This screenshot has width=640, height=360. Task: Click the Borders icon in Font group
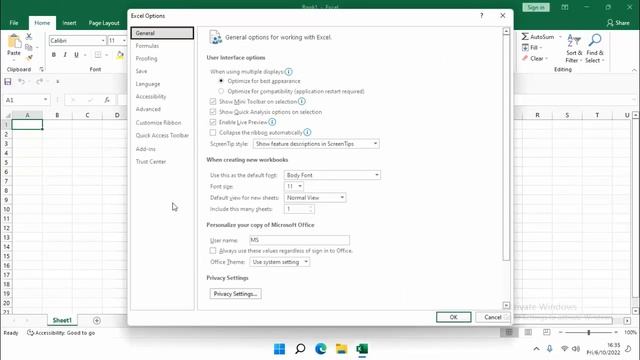[x=98, y=55]
